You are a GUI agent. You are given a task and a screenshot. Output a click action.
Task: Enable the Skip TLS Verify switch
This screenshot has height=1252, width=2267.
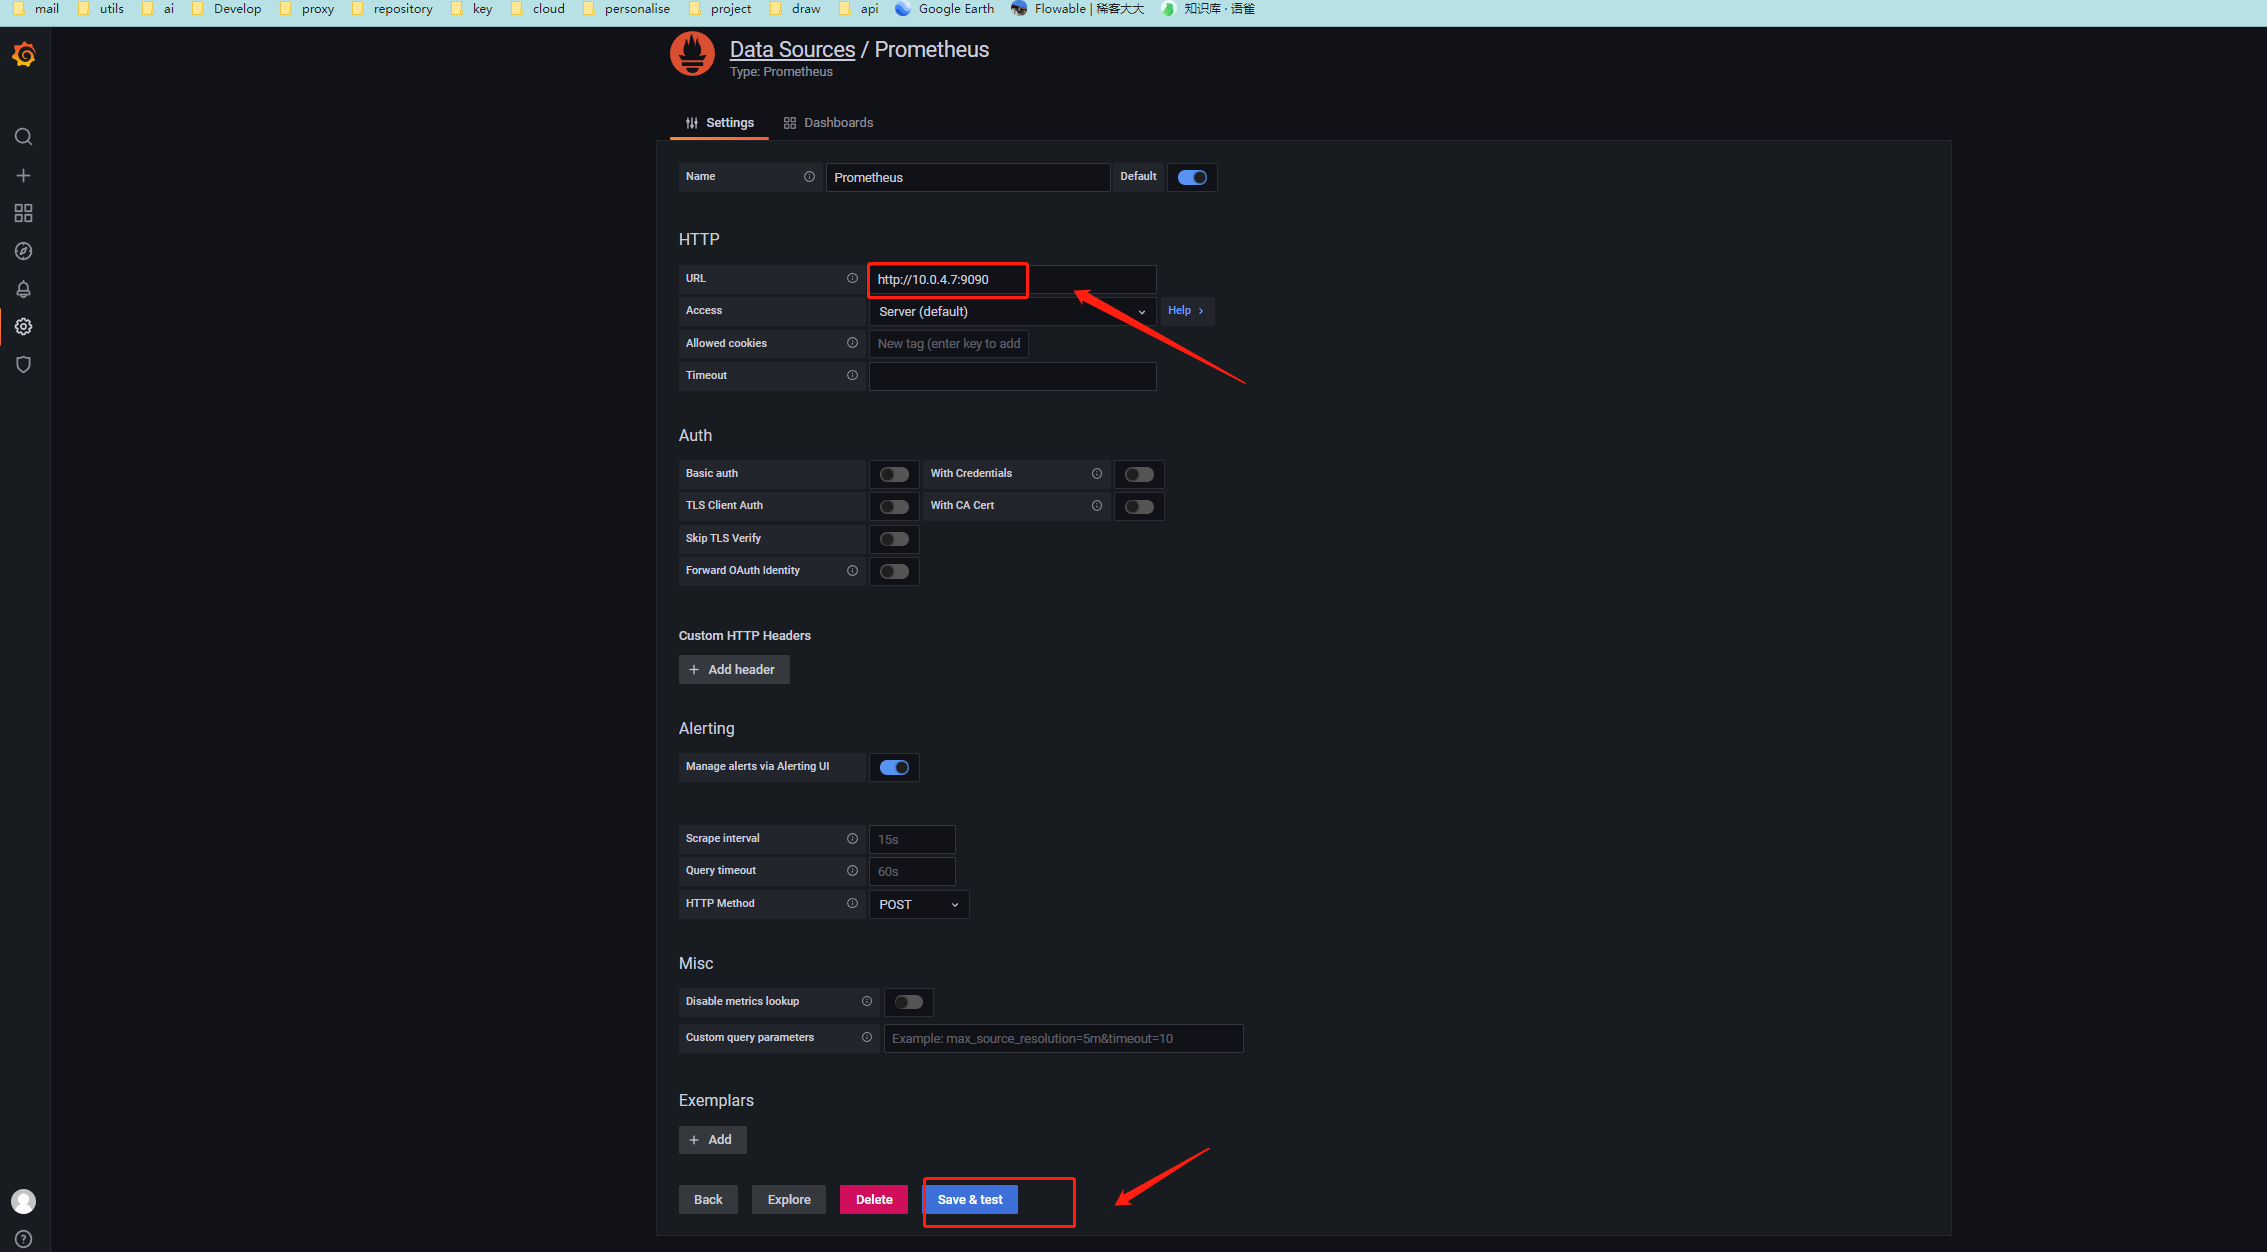[x=894, y=539]
